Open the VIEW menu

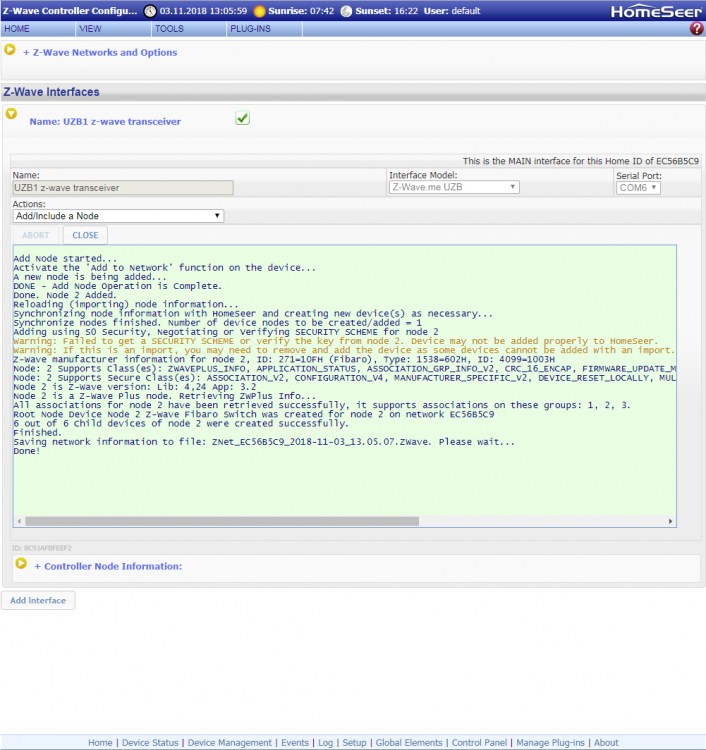(x=90, y=29)
